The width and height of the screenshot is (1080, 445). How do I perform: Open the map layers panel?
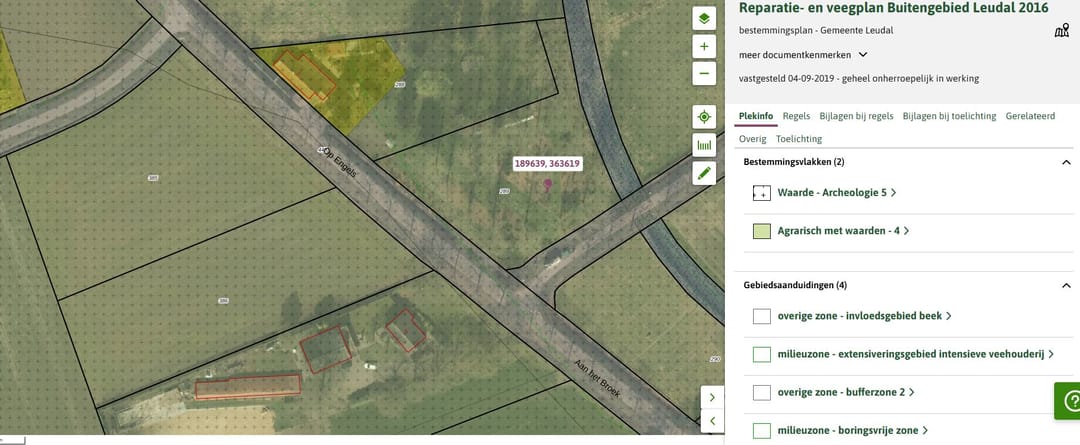[704, 19]
